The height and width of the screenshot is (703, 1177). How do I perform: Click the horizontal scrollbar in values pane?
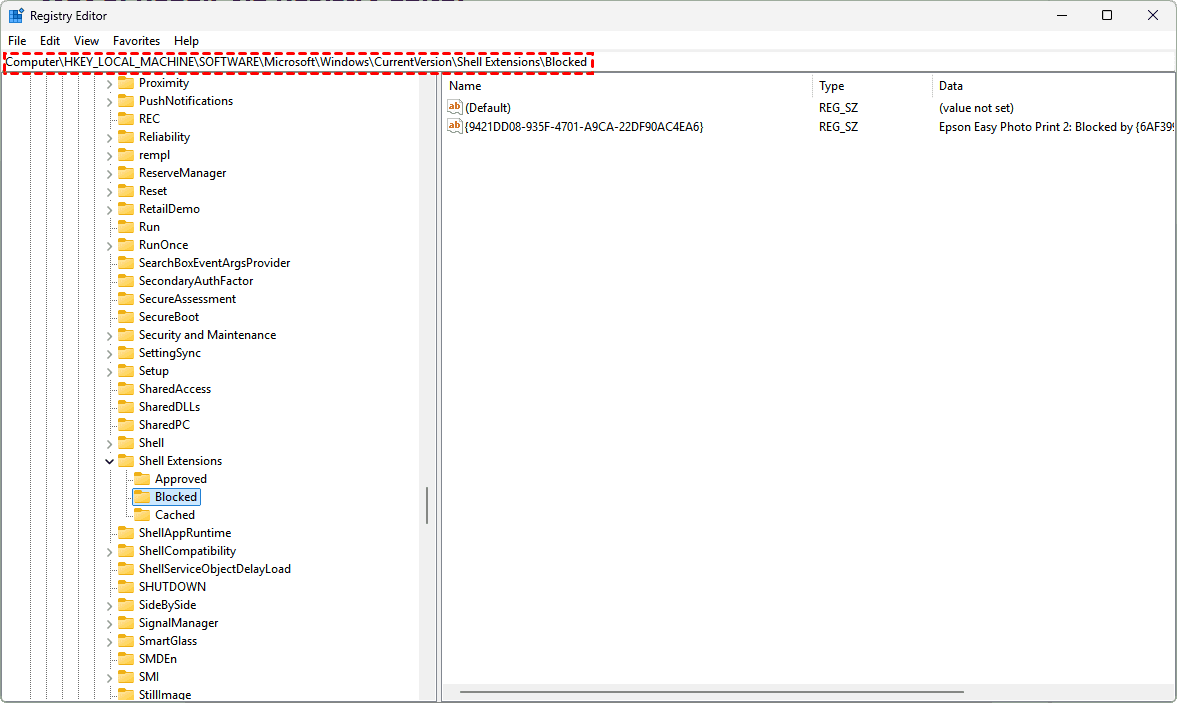tap(711, 691)
